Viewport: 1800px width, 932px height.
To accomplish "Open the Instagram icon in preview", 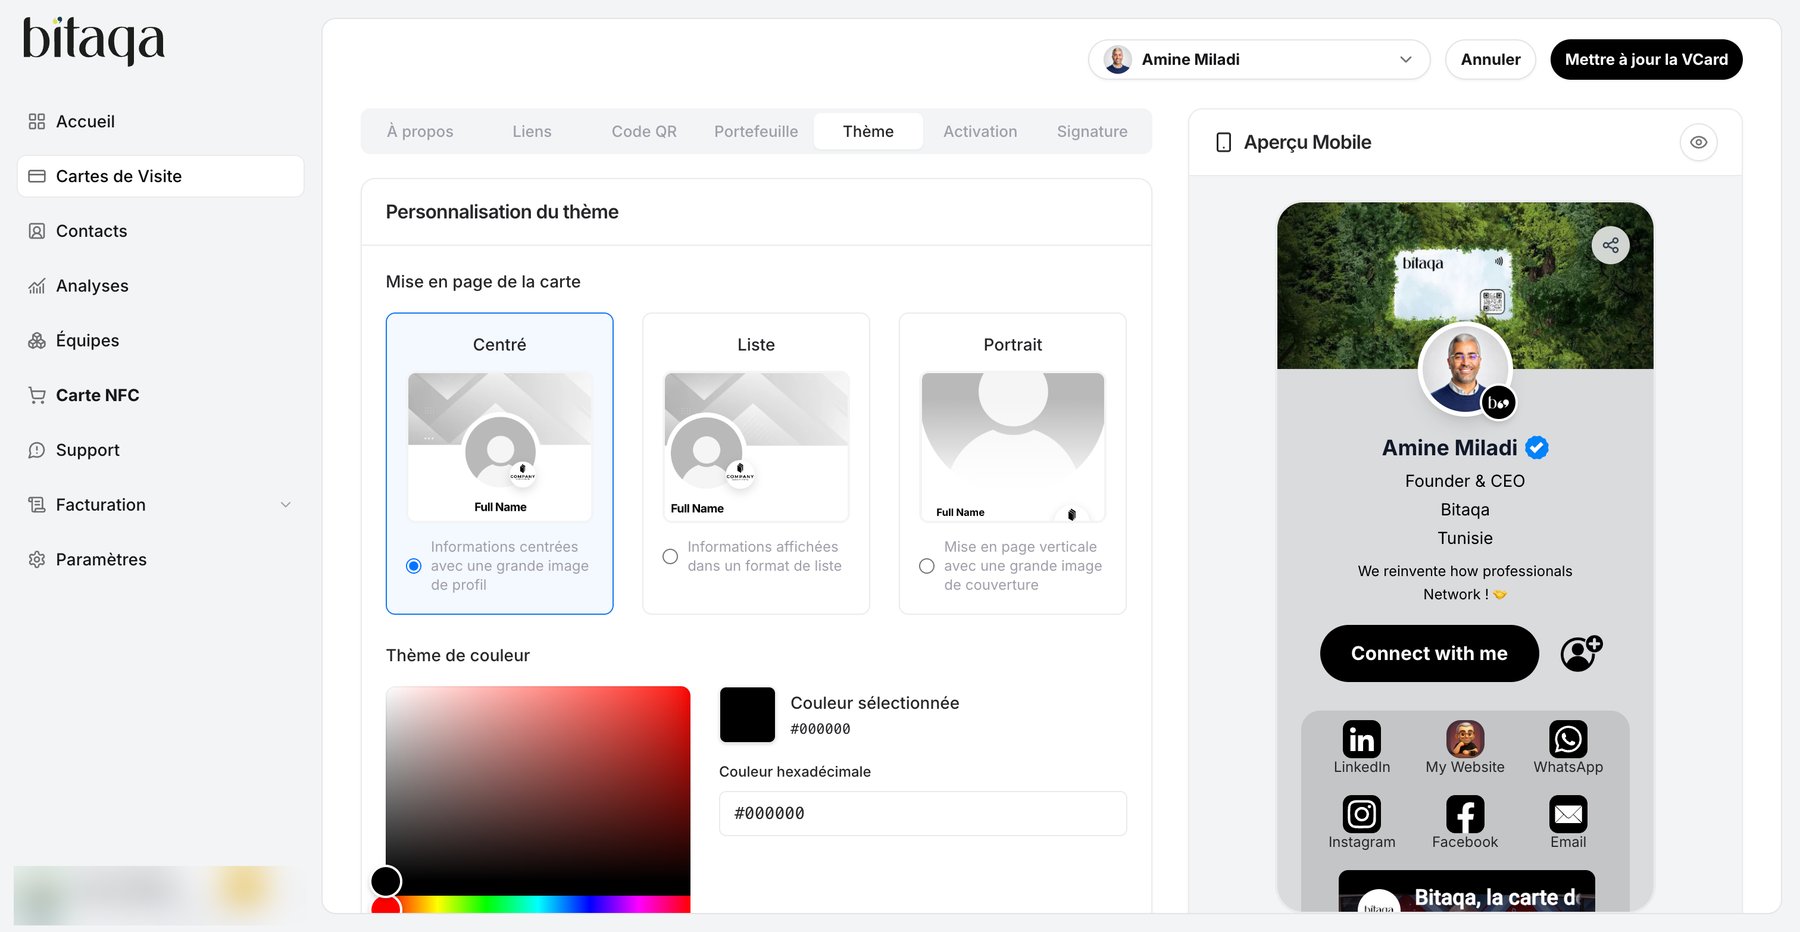I will (1361, 814).
